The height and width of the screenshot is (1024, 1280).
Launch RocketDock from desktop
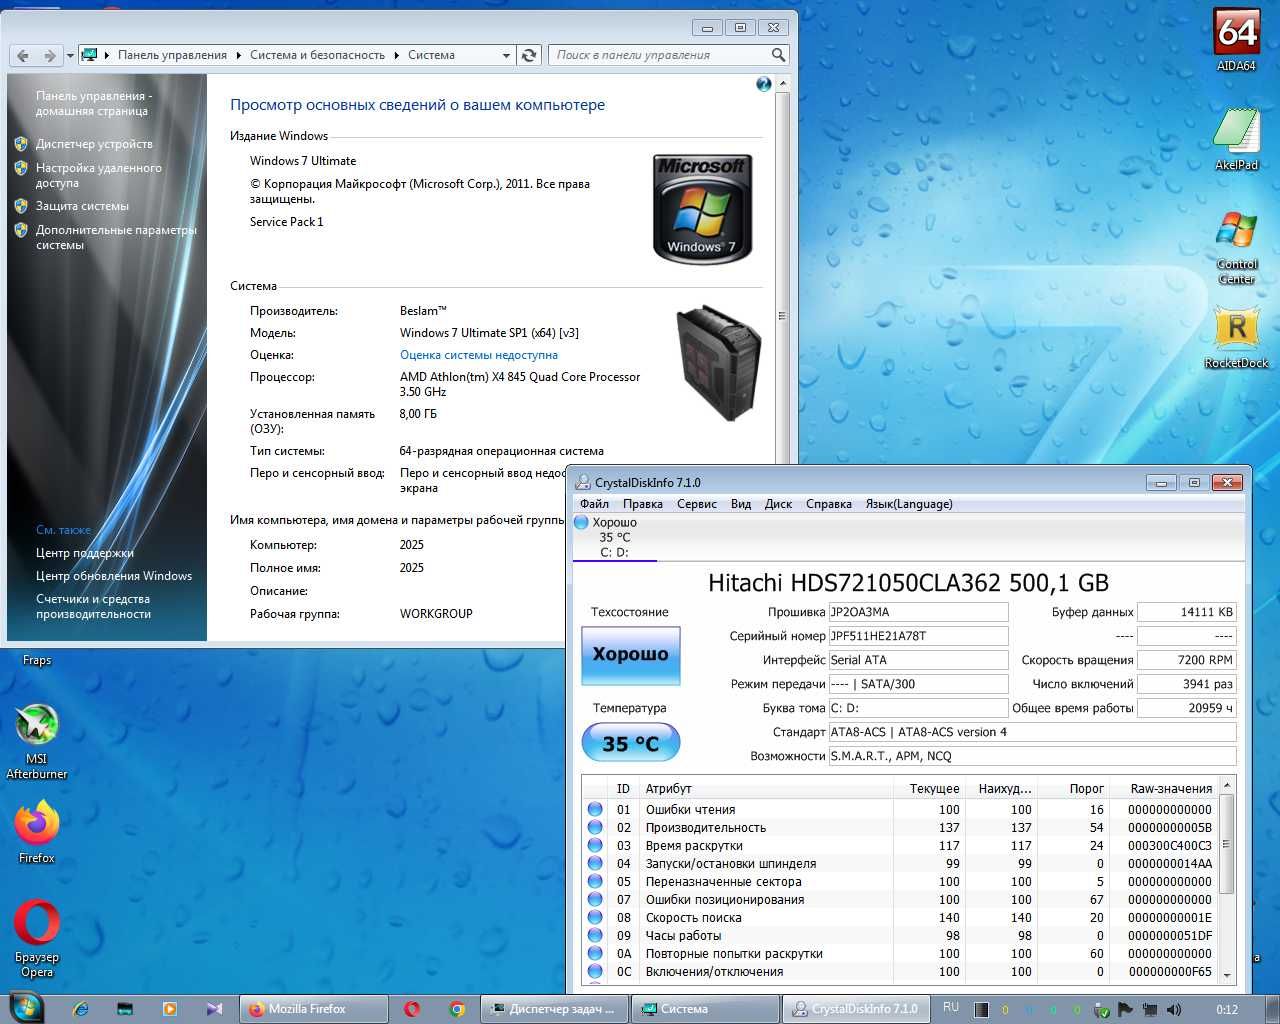point(1236,338)
